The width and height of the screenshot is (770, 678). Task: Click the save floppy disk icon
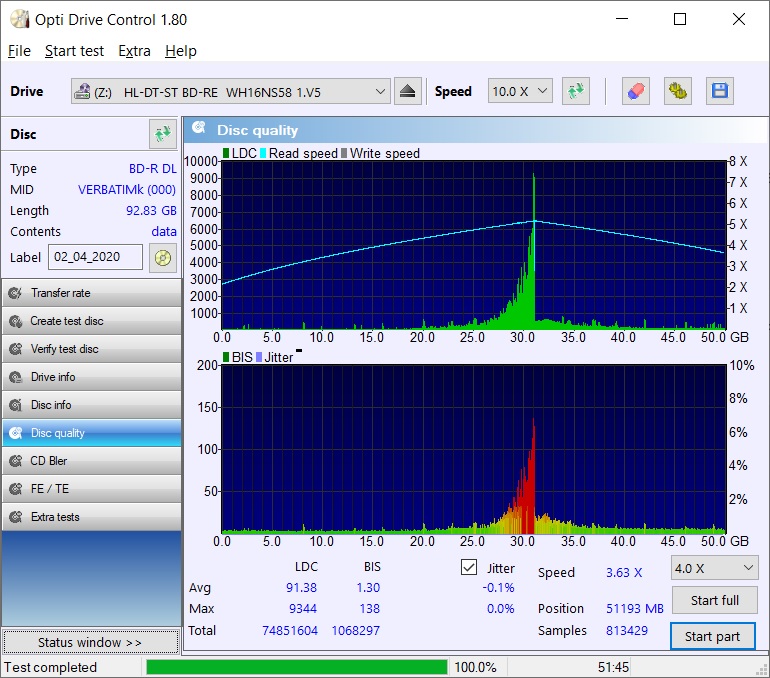(x=719, y=92)
